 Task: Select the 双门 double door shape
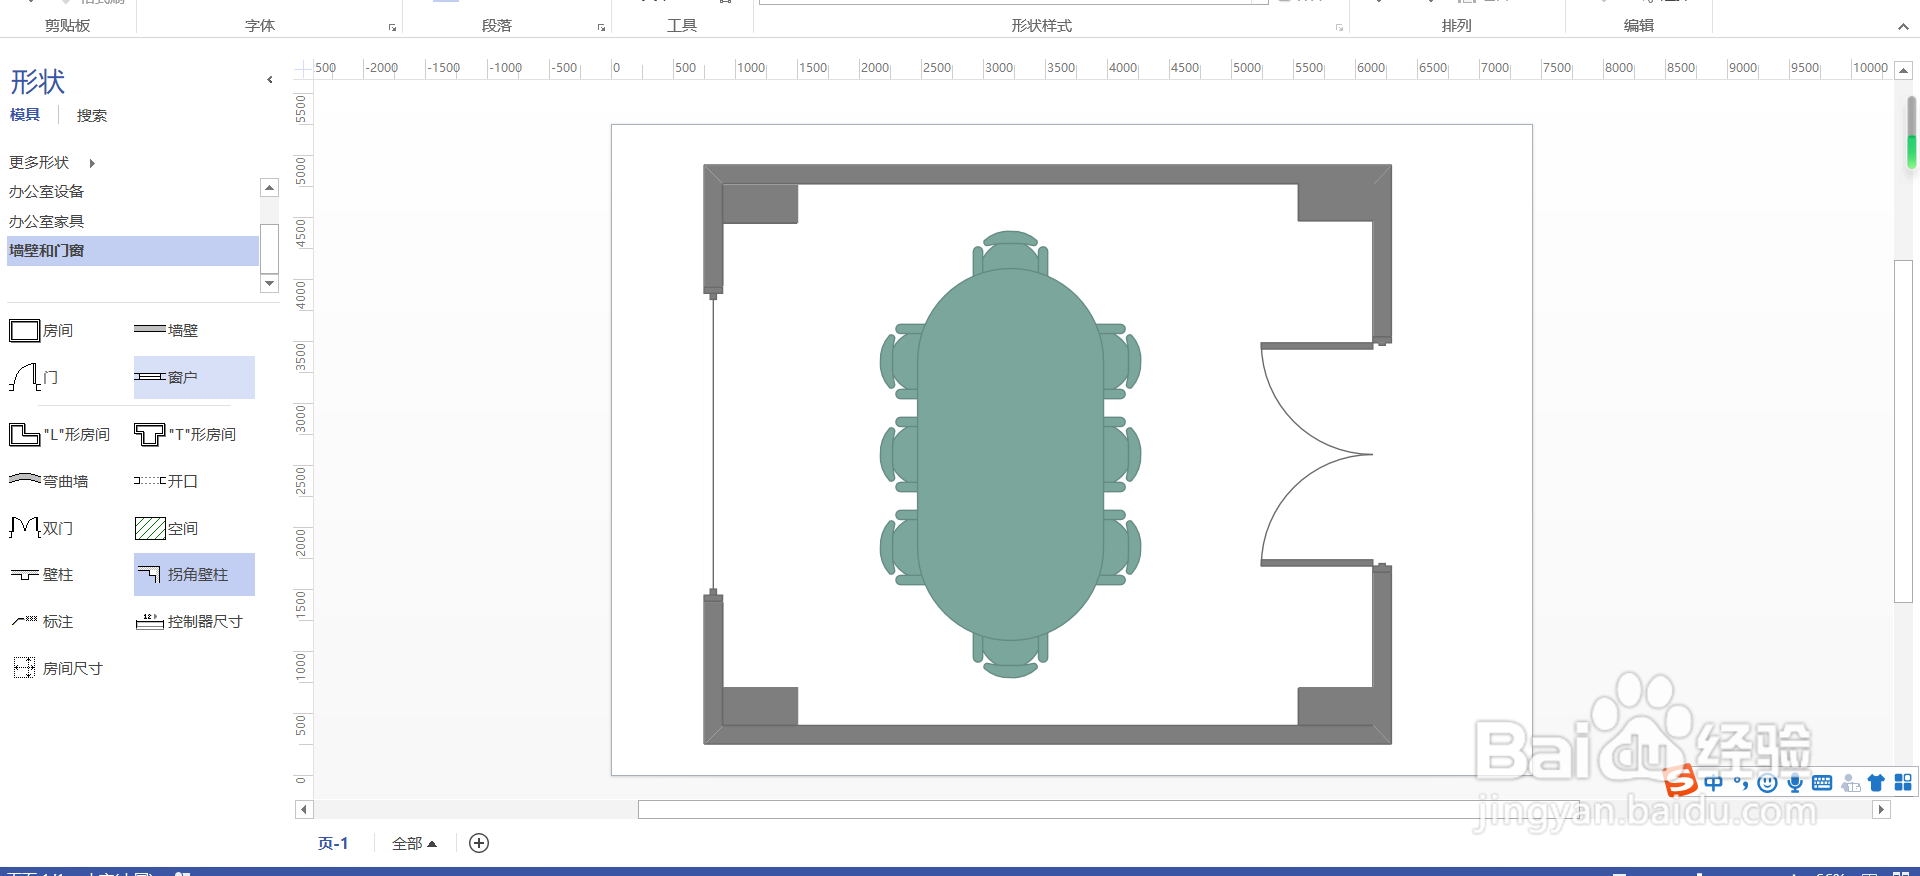41,527
